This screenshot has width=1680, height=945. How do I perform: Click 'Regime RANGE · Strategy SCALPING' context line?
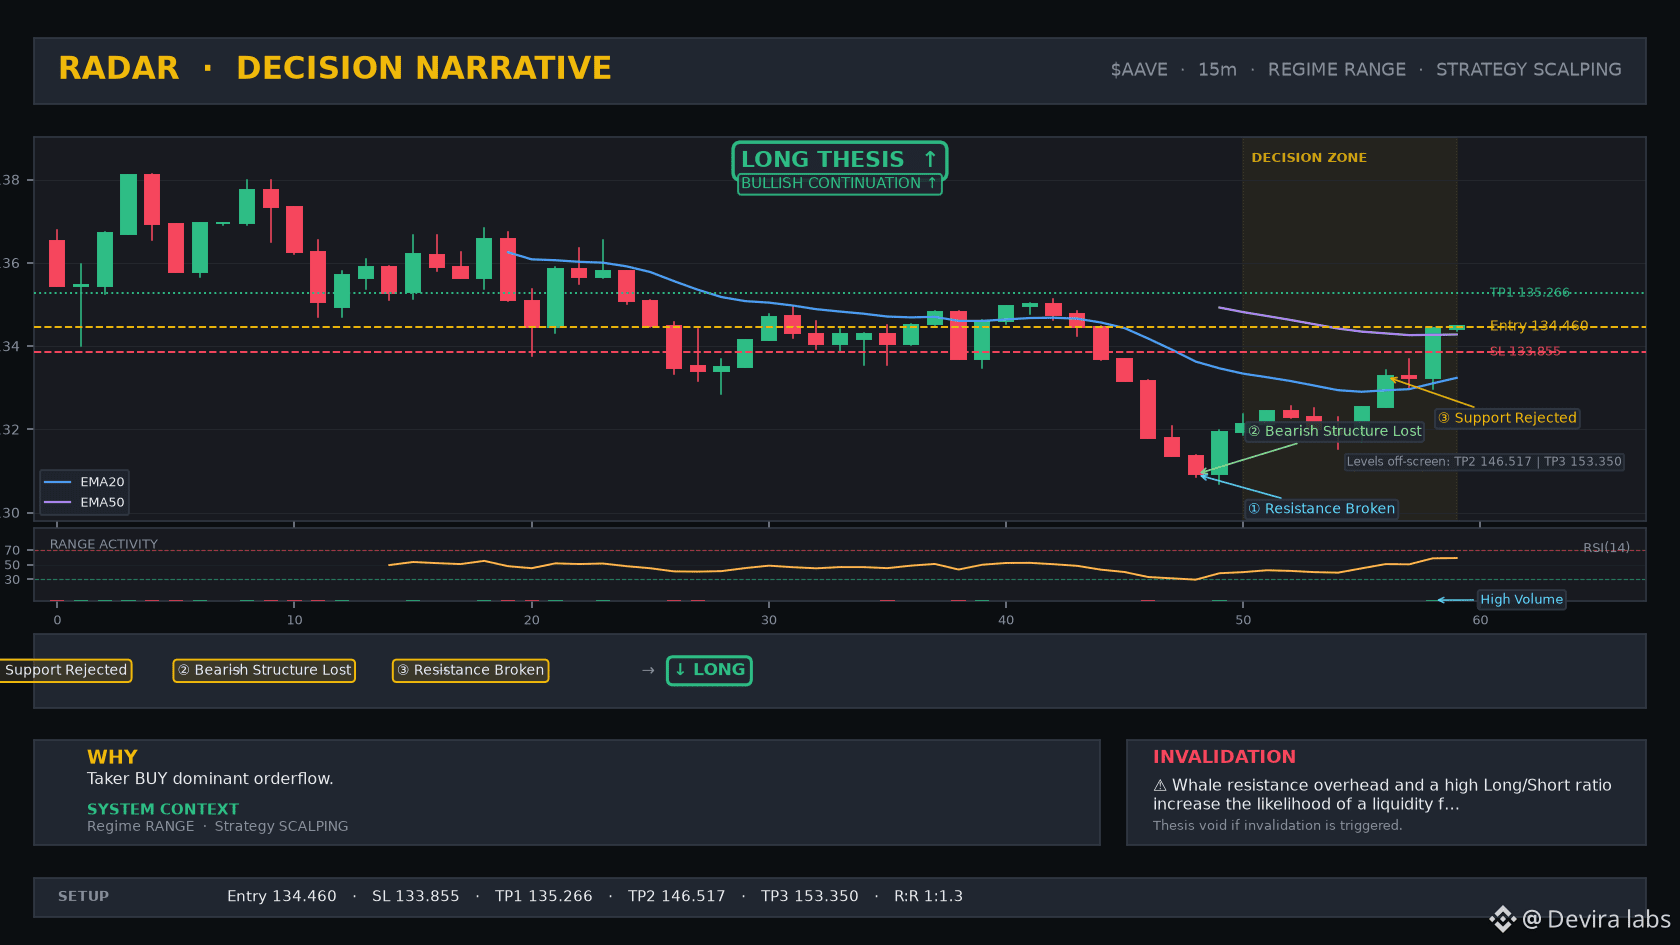pyautogui.click(x=217, y=826)
